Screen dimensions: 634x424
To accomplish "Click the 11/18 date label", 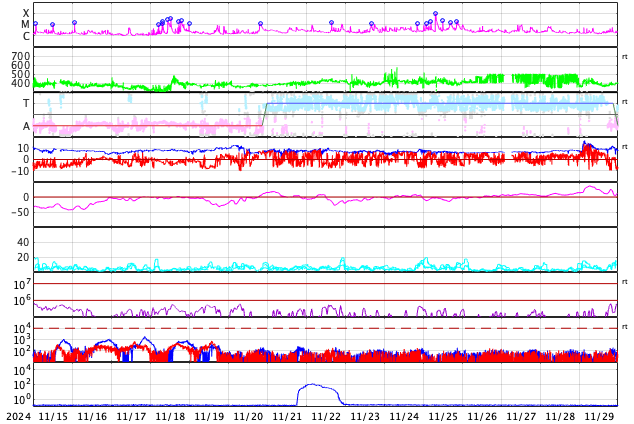I will click(x=170, y=417).
